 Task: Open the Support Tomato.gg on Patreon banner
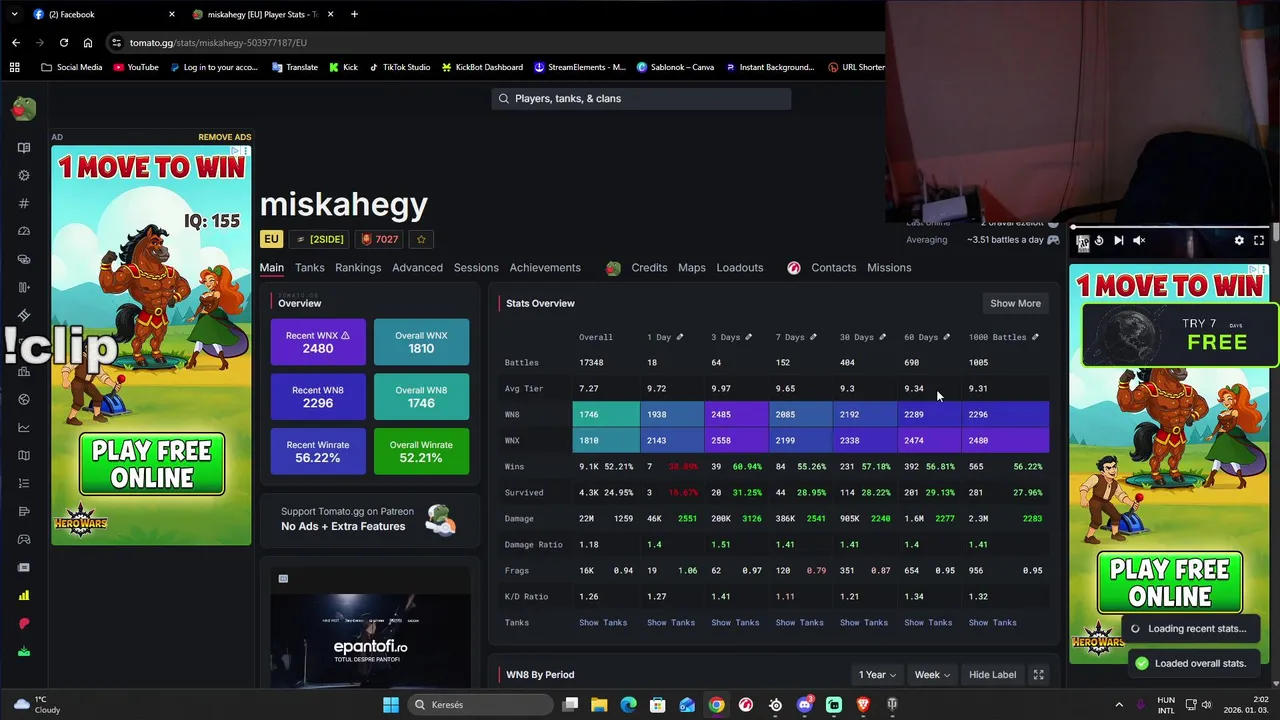[x=370, y=519]
